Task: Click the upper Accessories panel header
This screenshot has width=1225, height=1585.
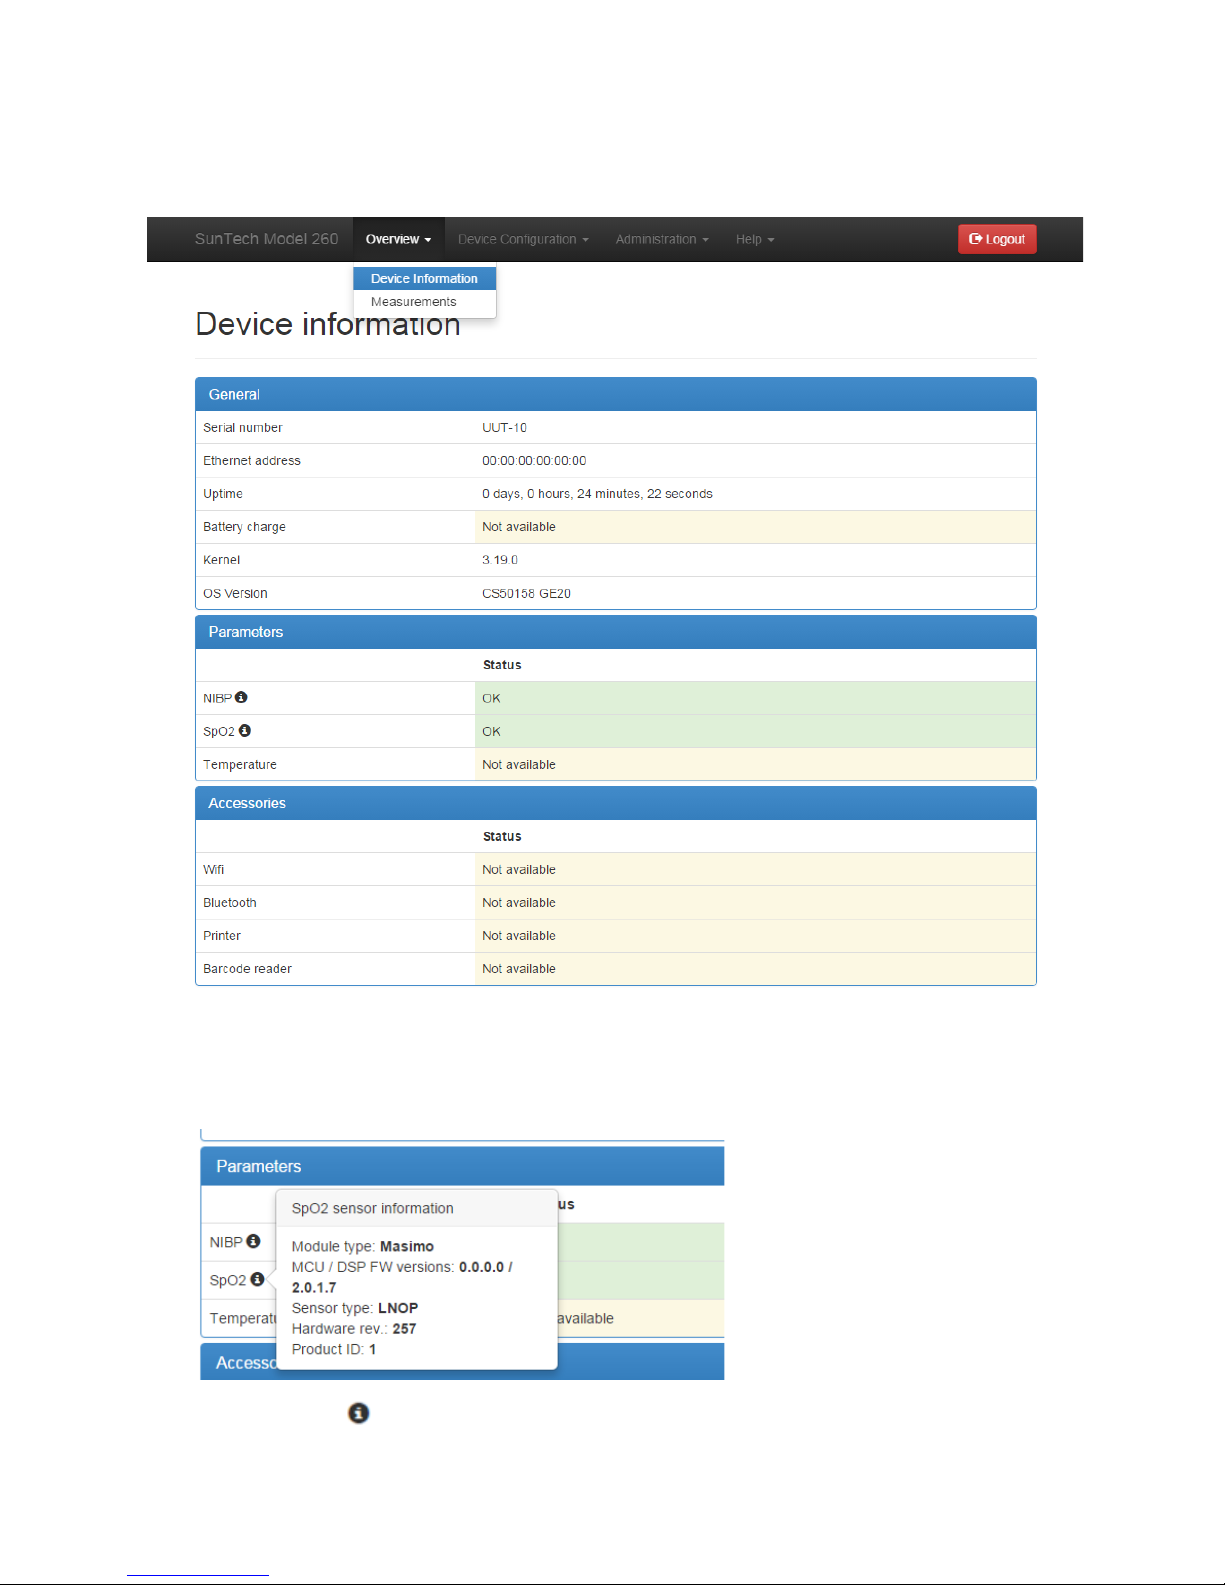Action: pyautogui.click(x=616, y=803)
